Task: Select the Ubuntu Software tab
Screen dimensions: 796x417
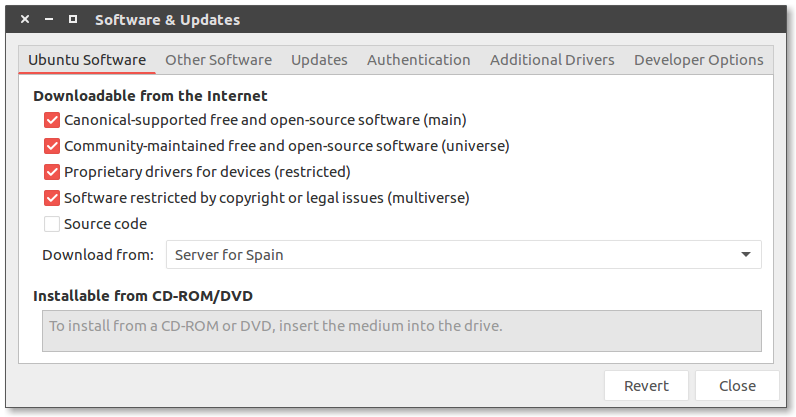Action: (87, 60)
